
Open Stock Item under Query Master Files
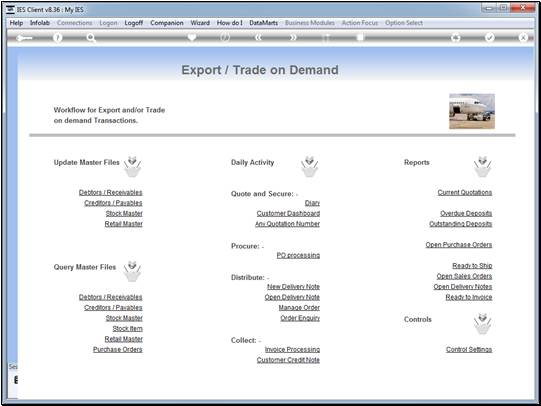(127, 328)
